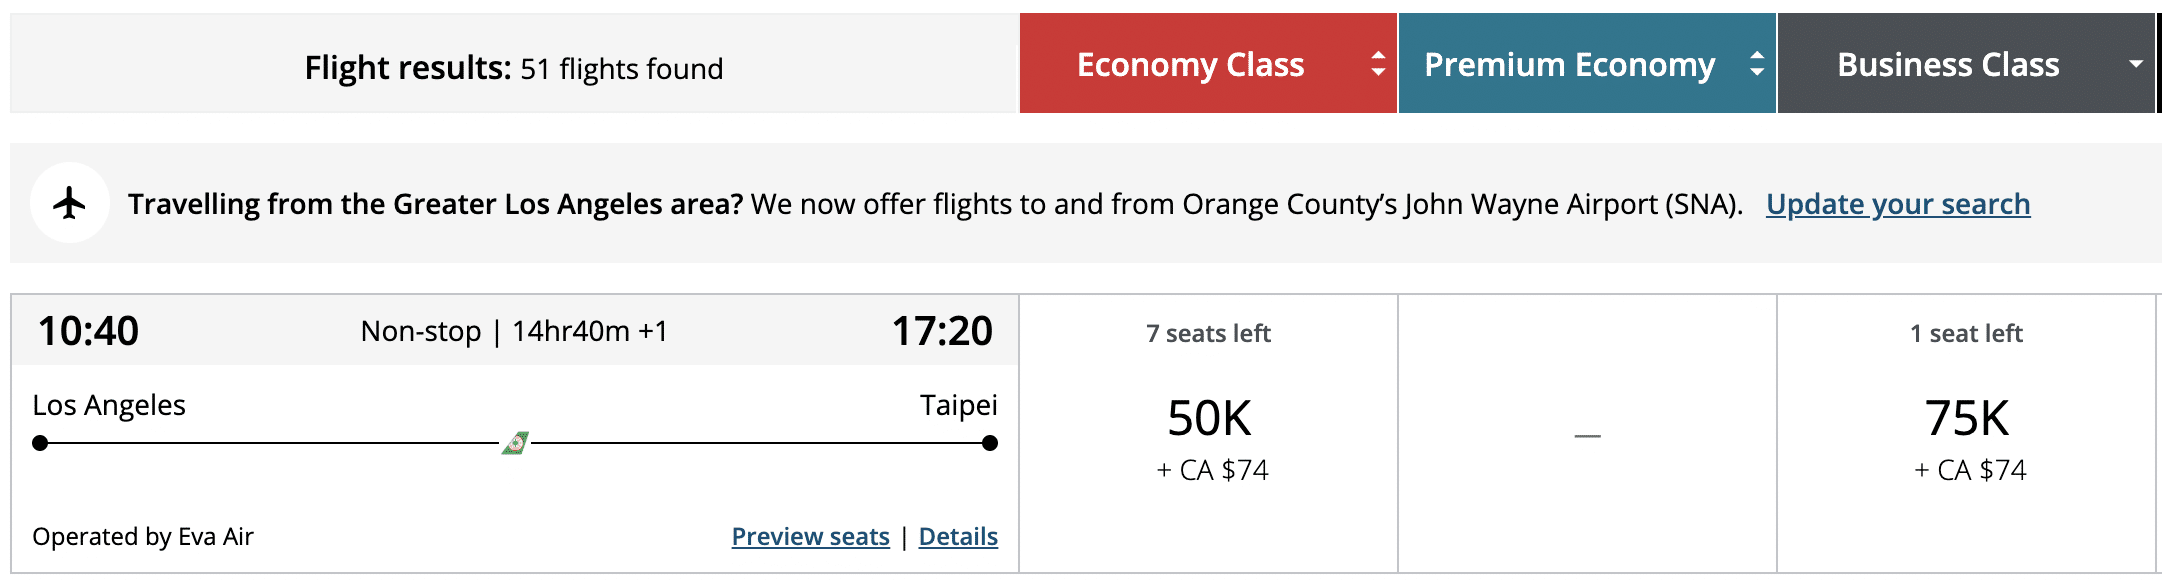This screenshot has width=2162, height=580.
Task: Click the airplane icon in the notice banner
Action: (70, 203)
